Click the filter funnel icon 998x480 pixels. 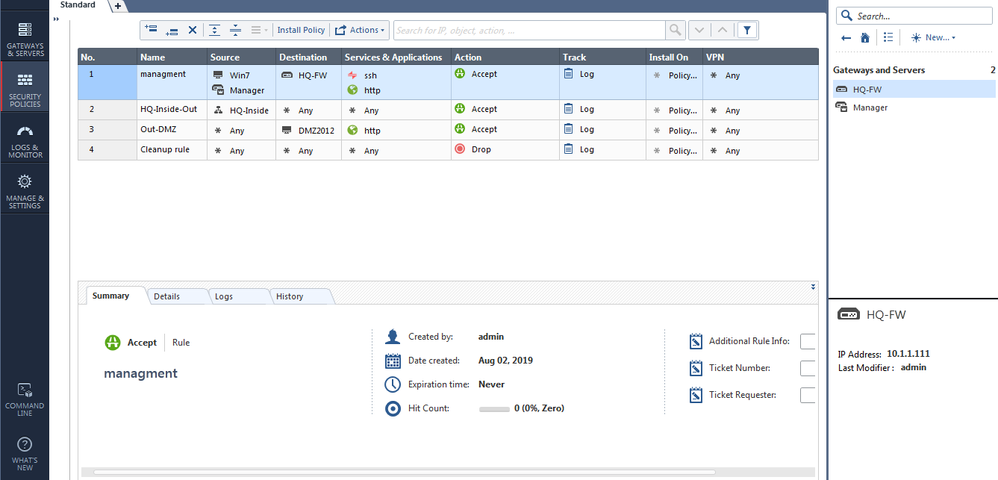point(748,30)
